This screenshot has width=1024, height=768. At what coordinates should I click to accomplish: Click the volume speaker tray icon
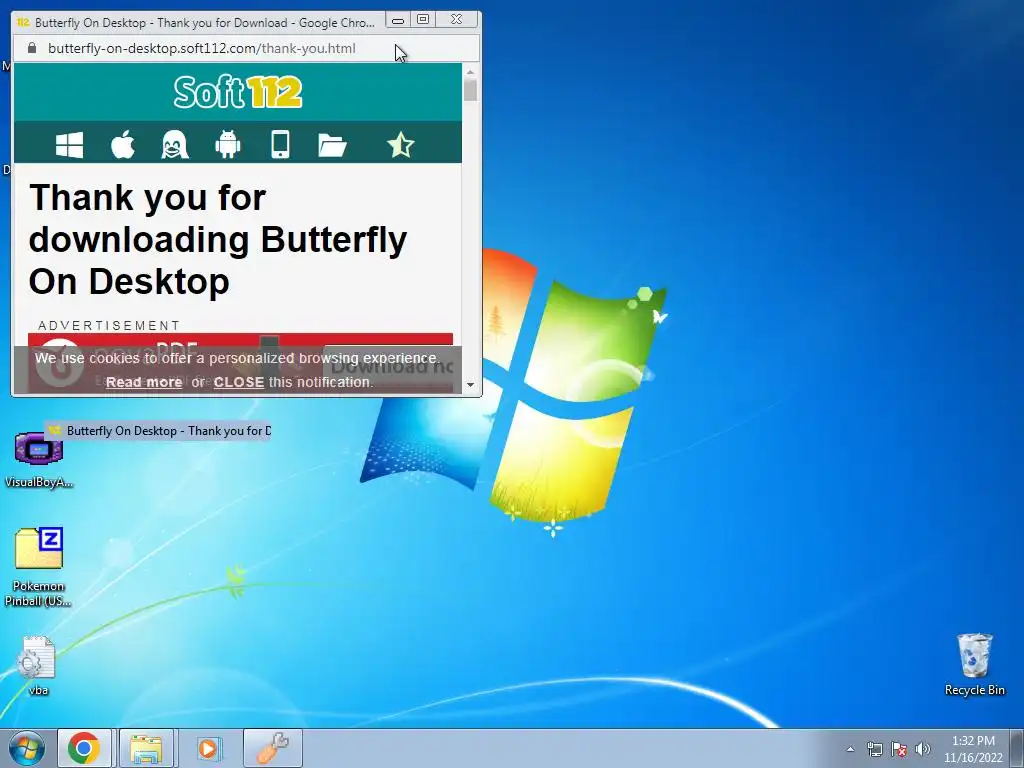[922, 749]
